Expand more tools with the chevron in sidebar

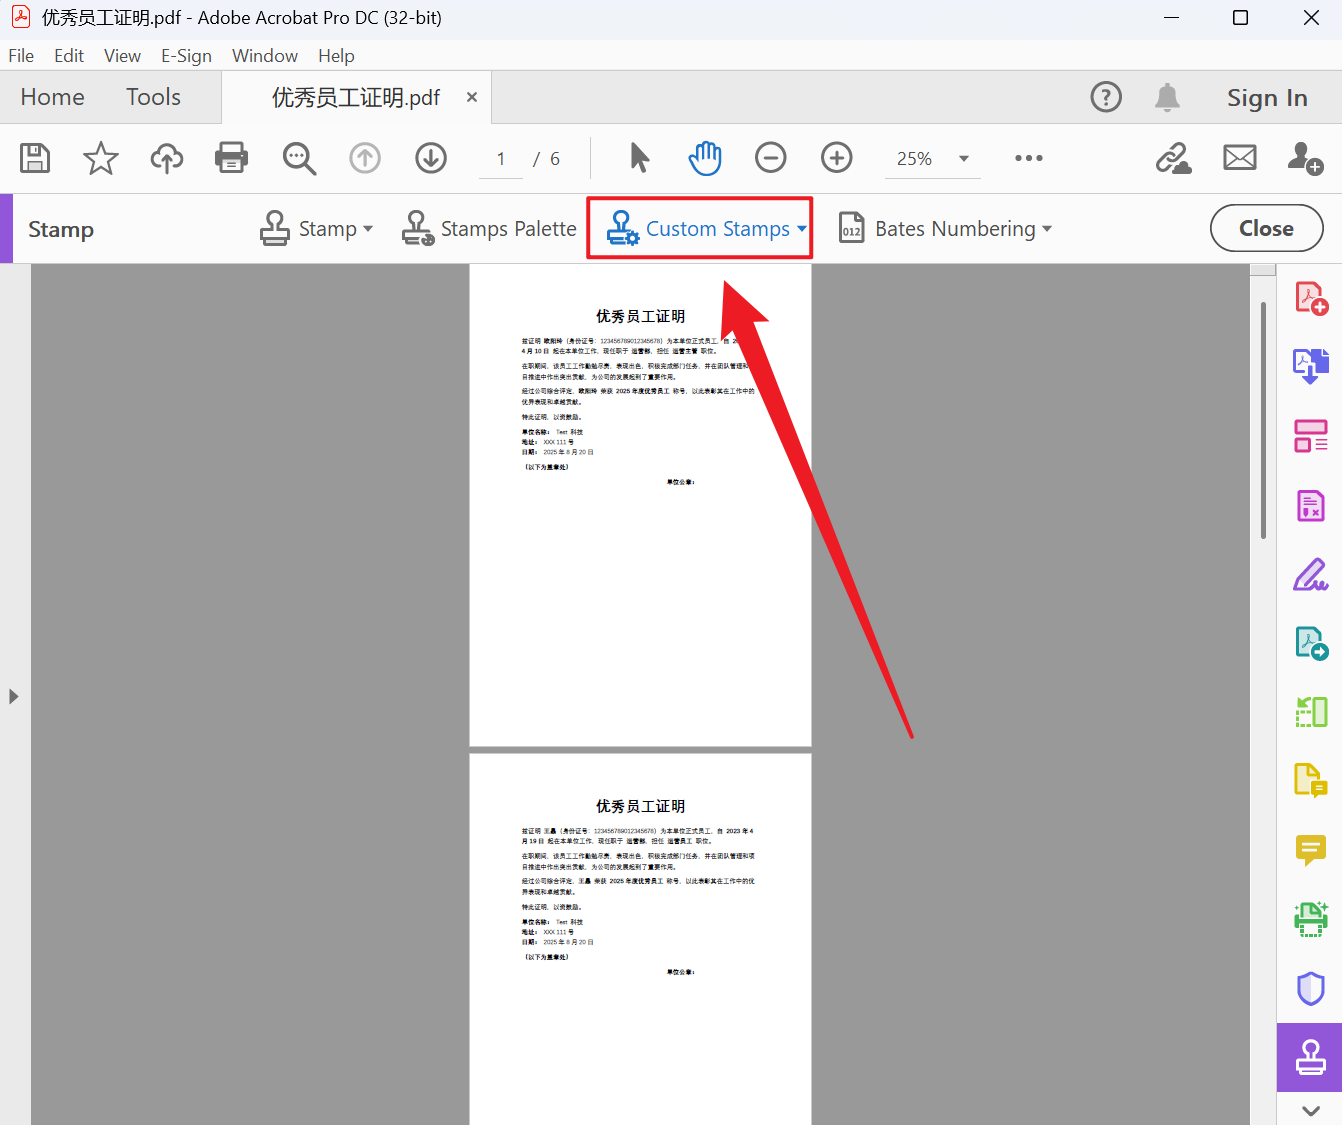click(1311, 1110)
